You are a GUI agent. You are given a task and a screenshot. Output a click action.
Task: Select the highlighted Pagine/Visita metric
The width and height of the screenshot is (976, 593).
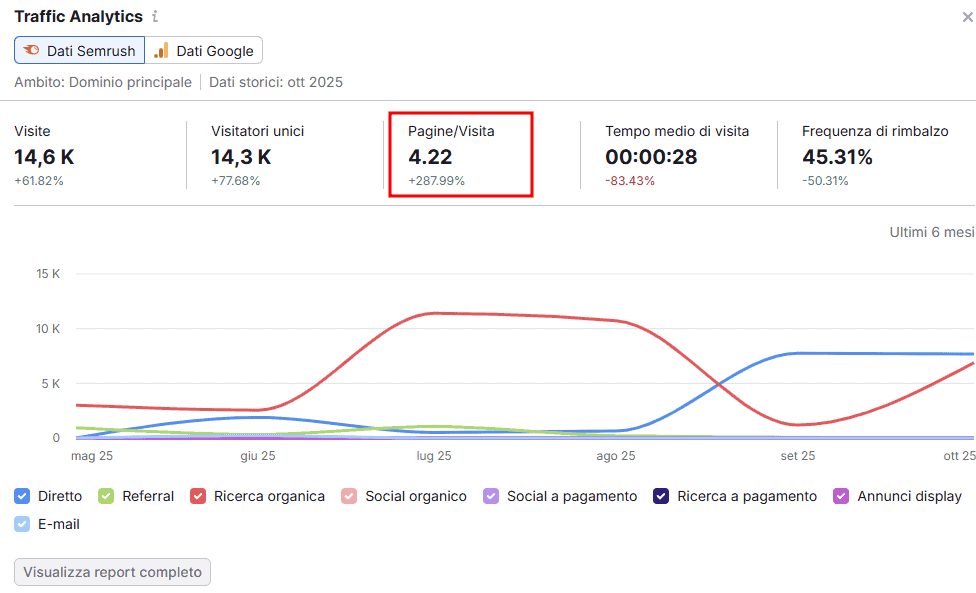(460, 155)
